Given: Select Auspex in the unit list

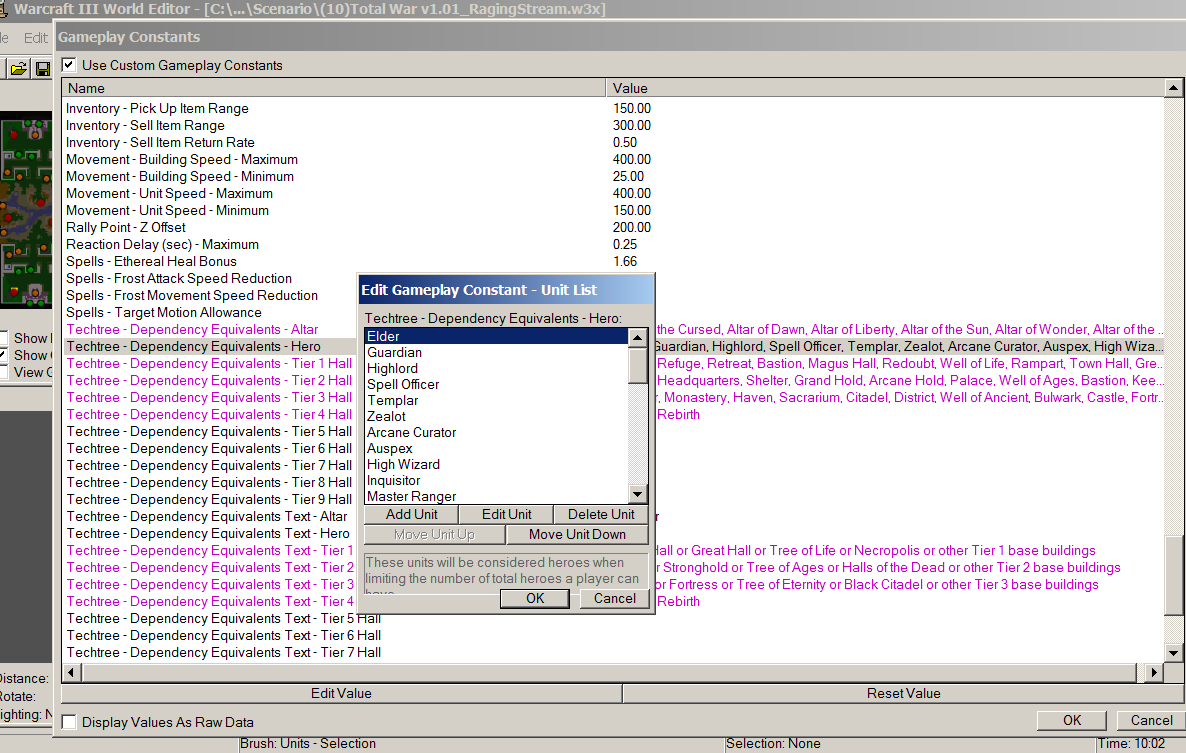Looking at the screenshot, I should click(496, 448).
